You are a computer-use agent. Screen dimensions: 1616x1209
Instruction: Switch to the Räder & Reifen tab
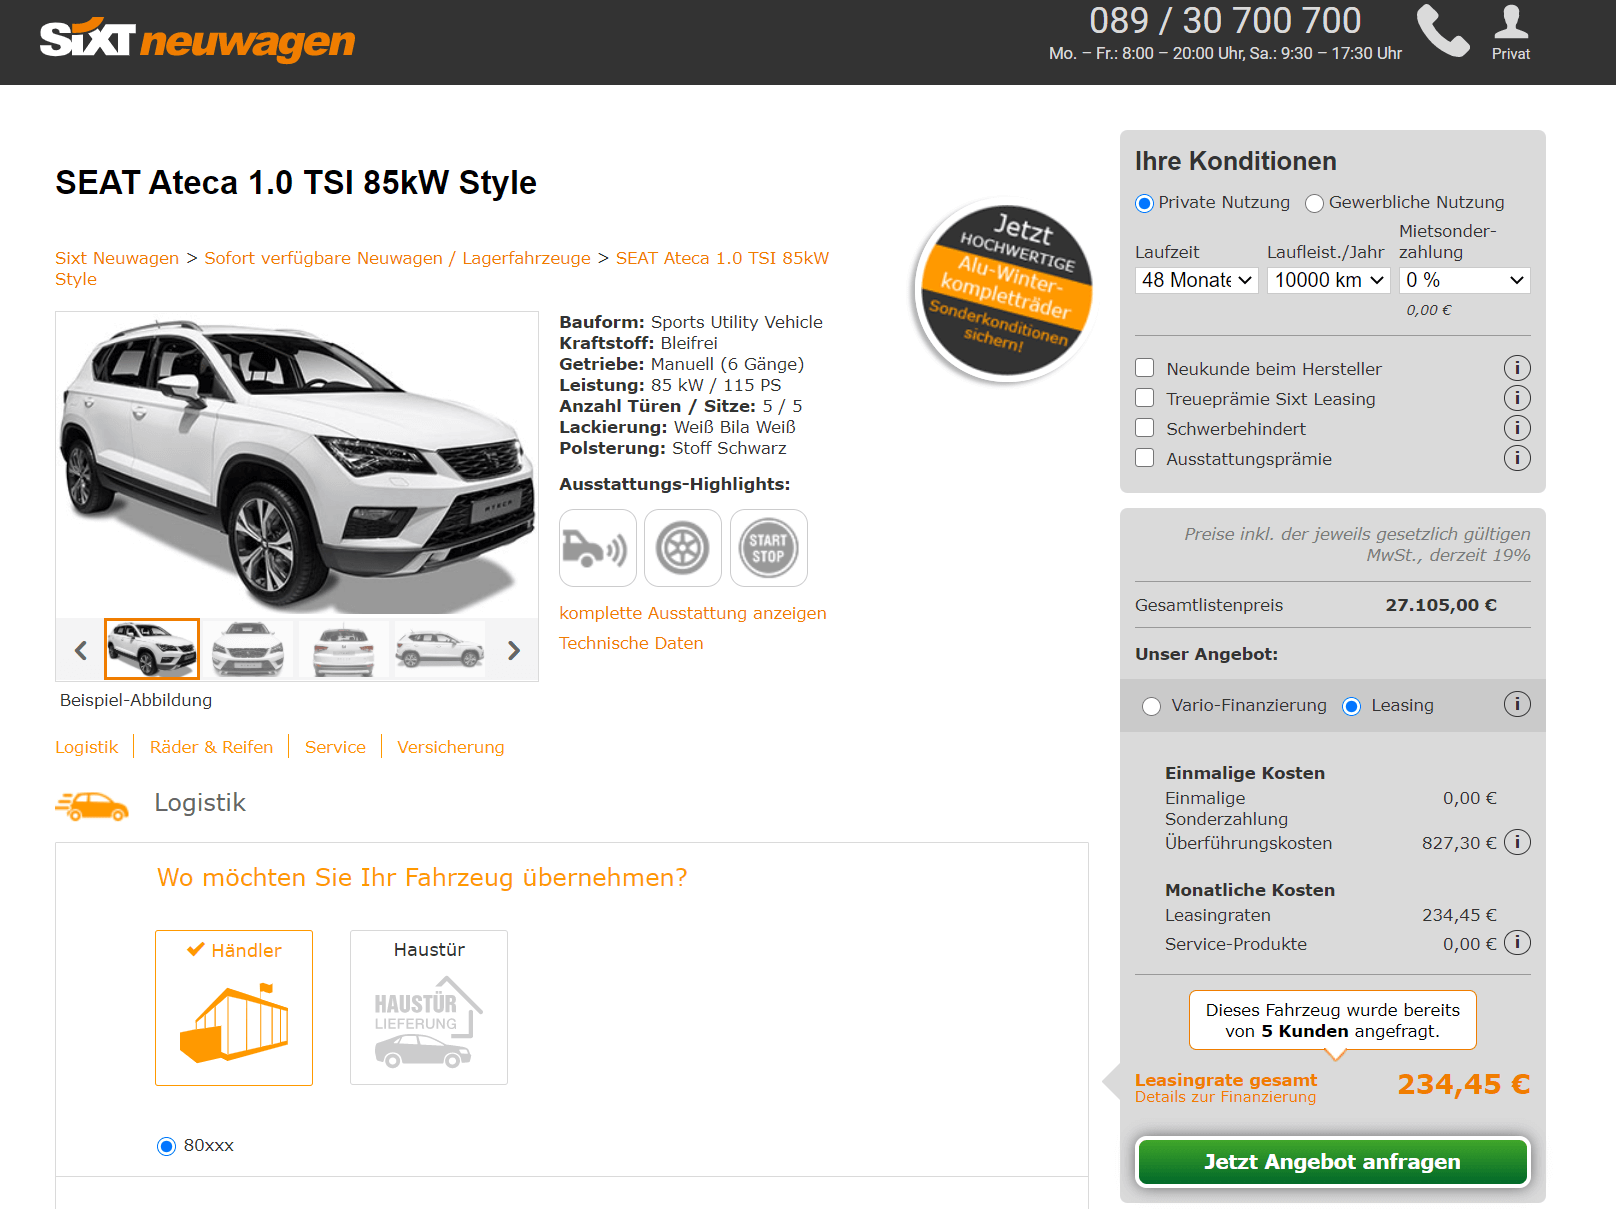point(211,747)
